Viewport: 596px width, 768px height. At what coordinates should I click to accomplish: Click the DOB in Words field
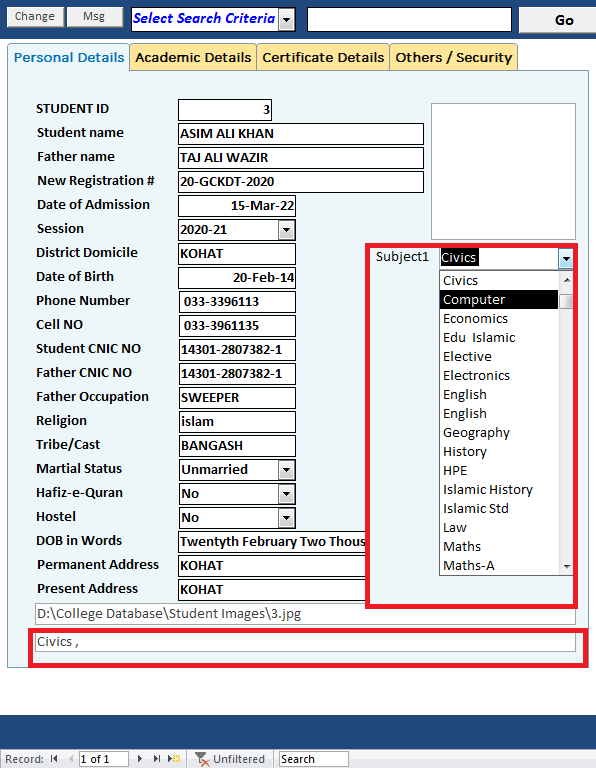tap(272, 542)
